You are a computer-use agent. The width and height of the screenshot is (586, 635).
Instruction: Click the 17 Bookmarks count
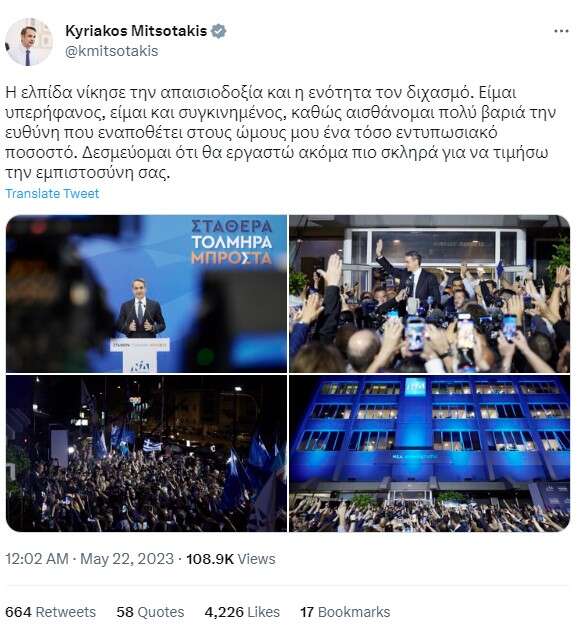click(345, 612)
